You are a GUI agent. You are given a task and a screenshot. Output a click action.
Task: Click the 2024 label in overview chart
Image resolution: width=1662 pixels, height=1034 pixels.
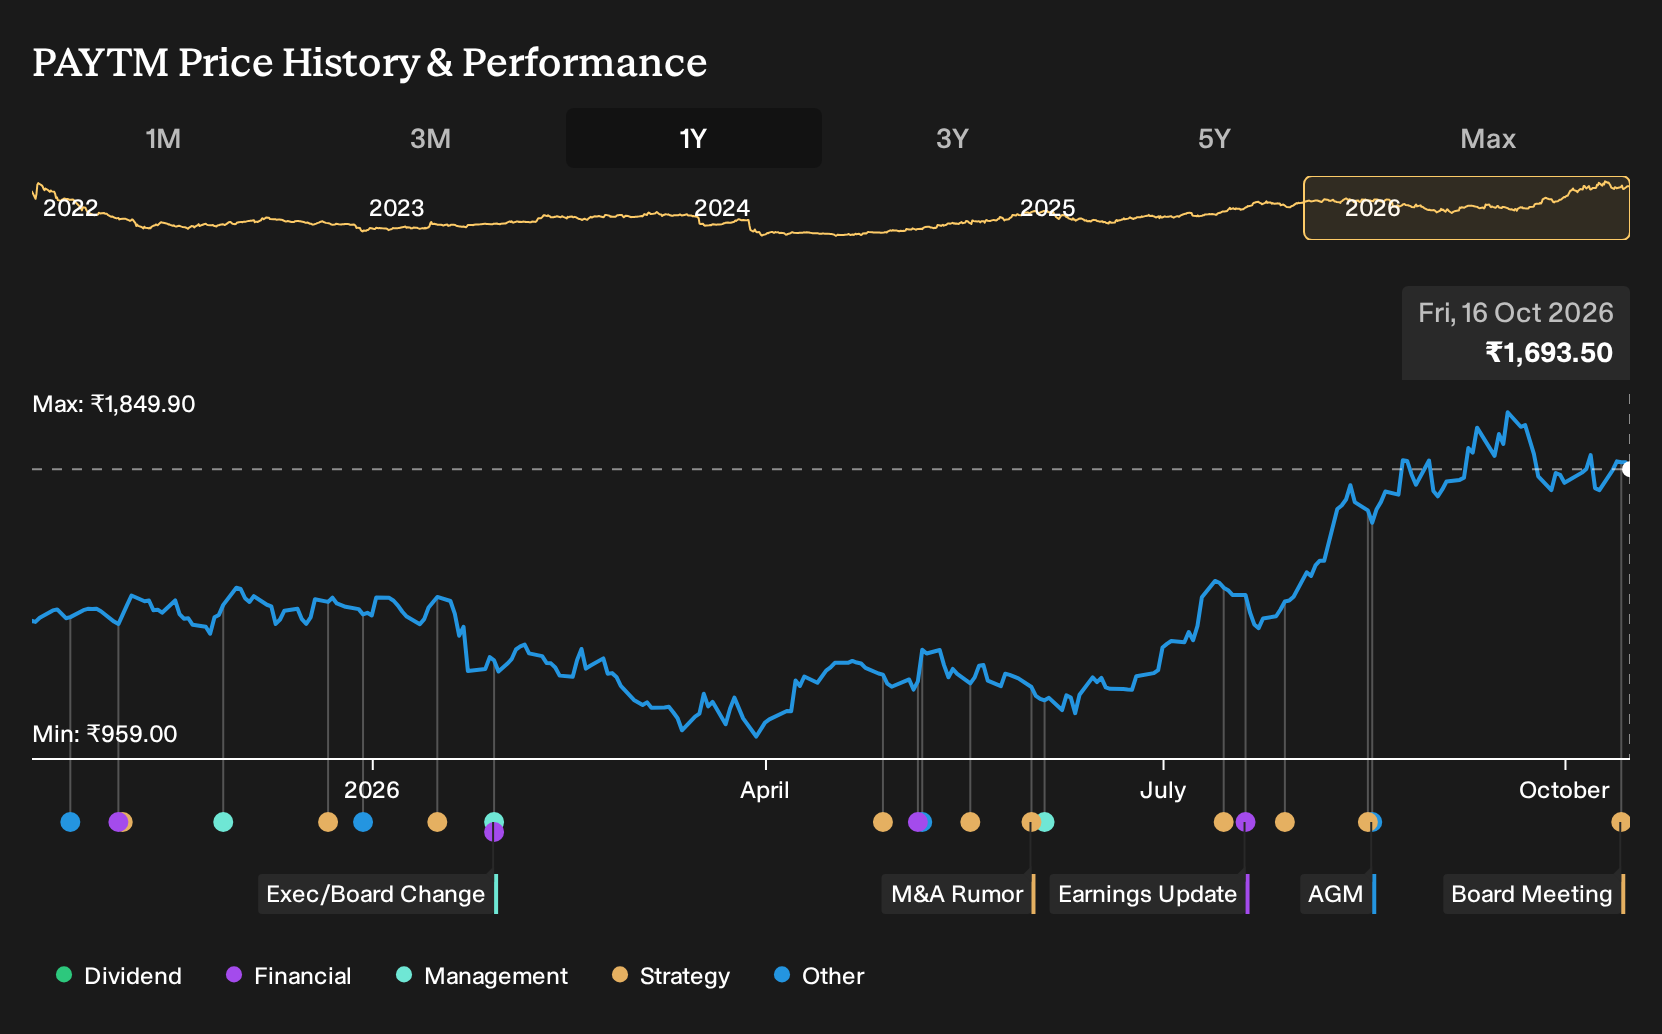pos(721,208)
